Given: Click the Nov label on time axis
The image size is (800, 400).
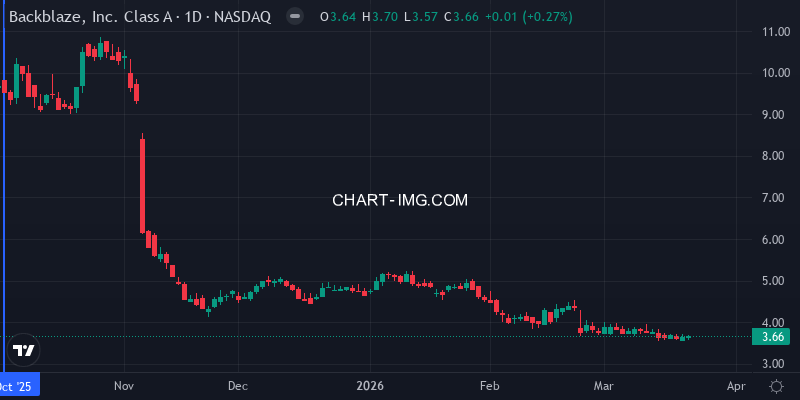Looking at the screenshot, I should [x=124, y=386].
